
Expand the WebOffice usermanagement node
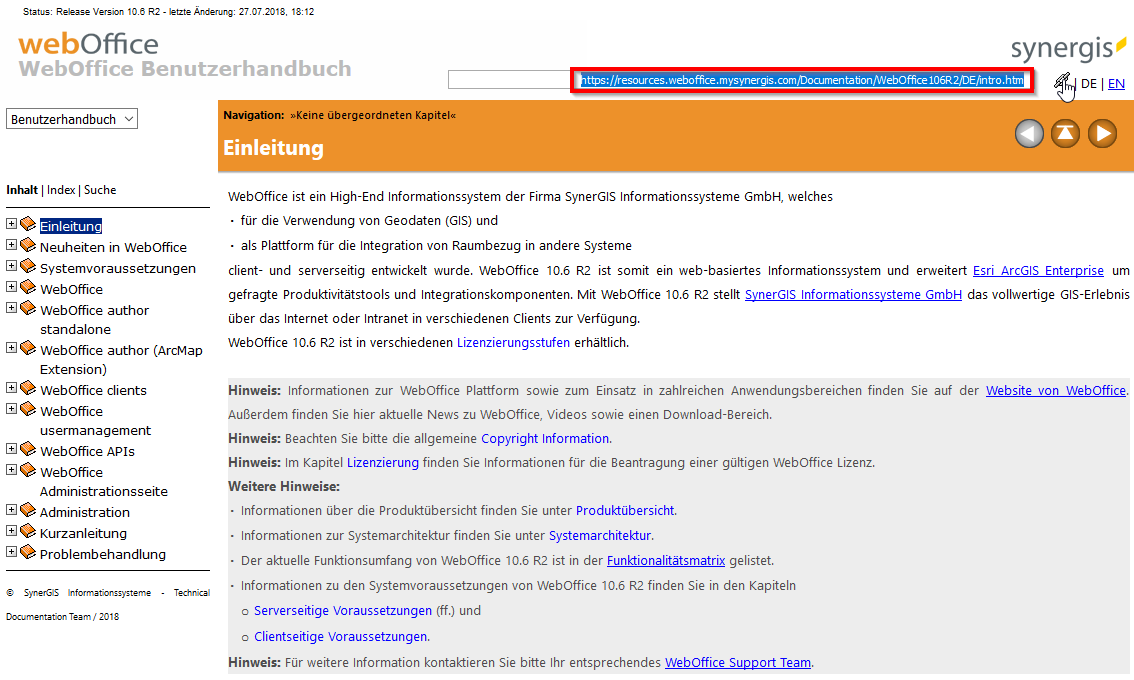(12, 409)
